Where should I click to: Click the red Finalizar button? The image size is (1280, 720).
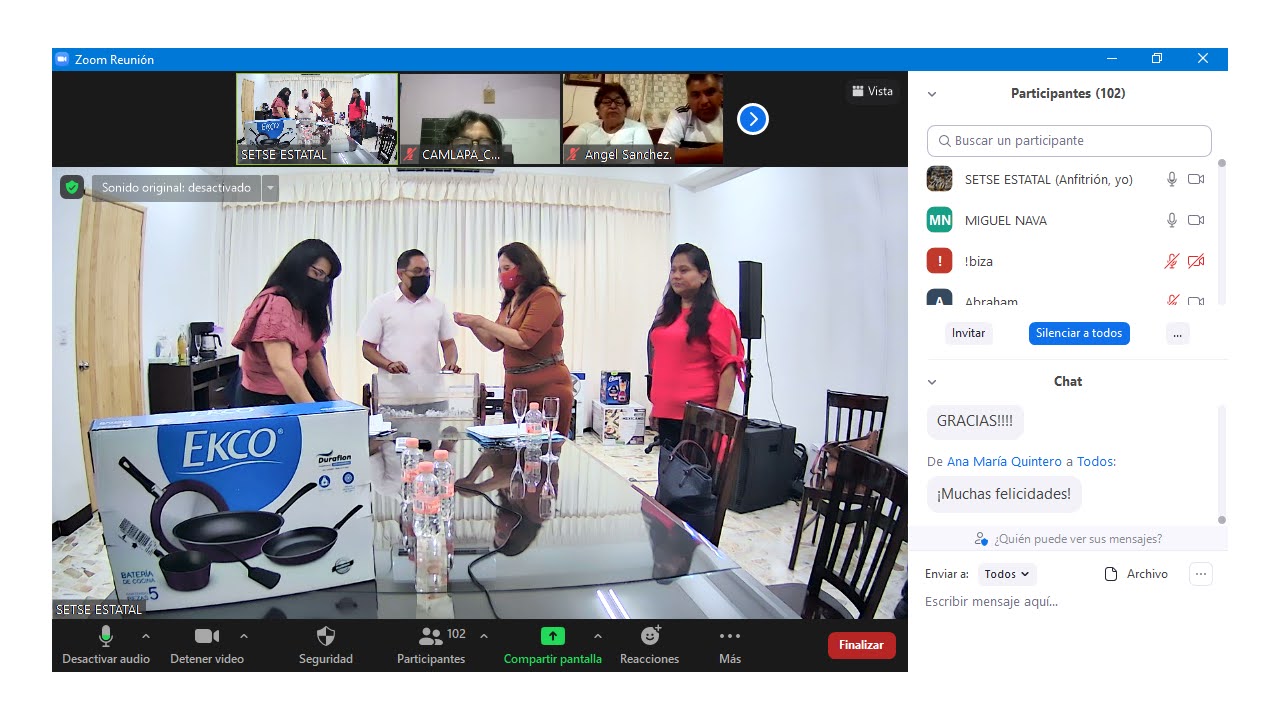pos(861,645)
